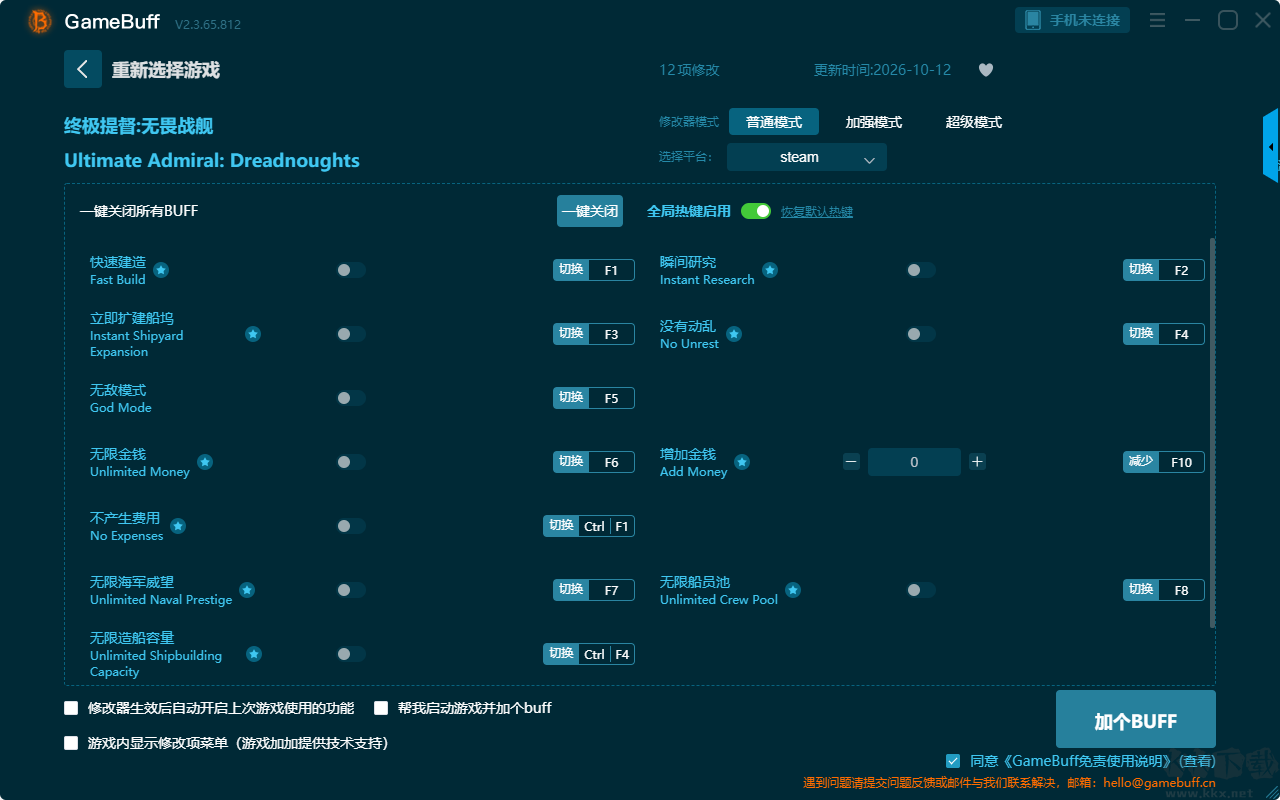Click Ctrl F4 hotkey for Shipbuilding Capacity
The image size is (1280, 800).
[589, 654]
